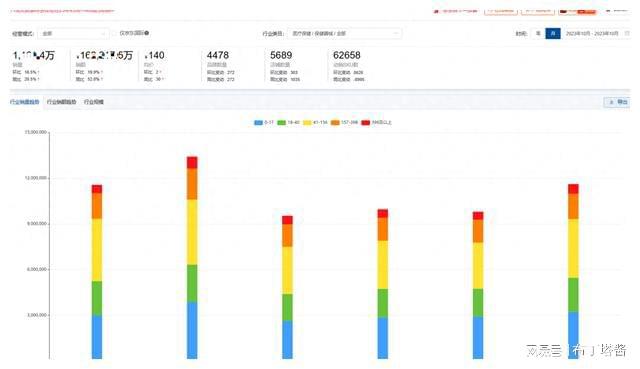Open the date range picker field
This screenshot has width=640, height=369.
(x=592, y=33)
